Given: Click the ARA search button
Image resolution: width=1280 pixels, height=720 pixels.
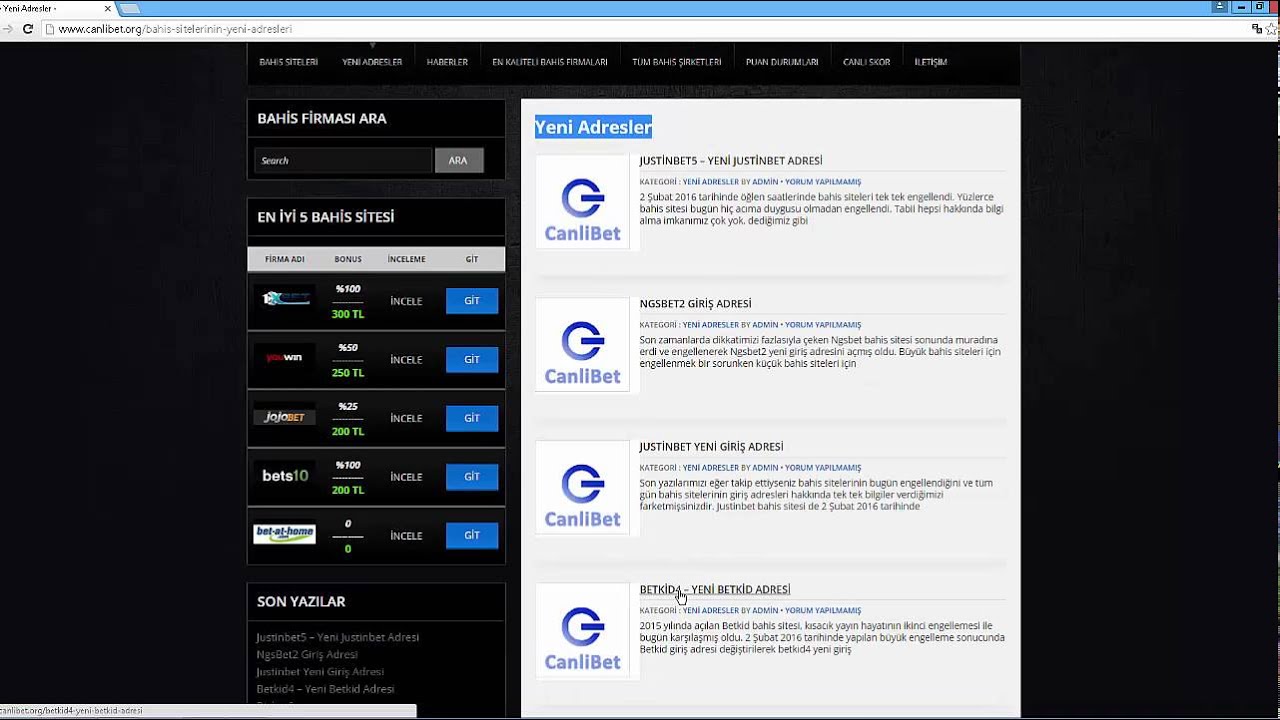Looking at the screenshot, I should 458,160.
